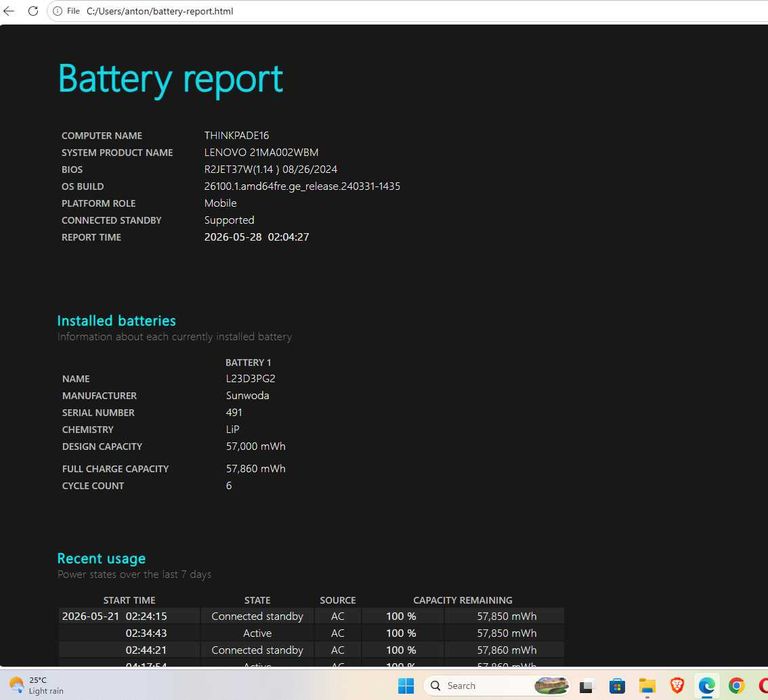Image resolution: width=768 pixels, height=700 pixels.
Task: View site information via the File info icon
Action: coord(58,11)
